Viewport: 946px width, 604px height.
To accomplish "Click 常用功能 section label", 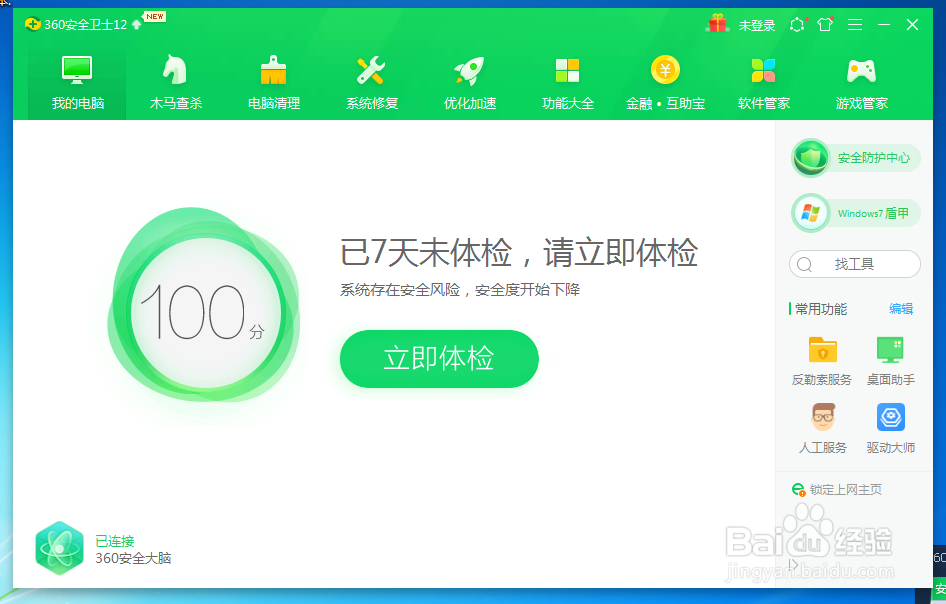I will coord(821,309).
